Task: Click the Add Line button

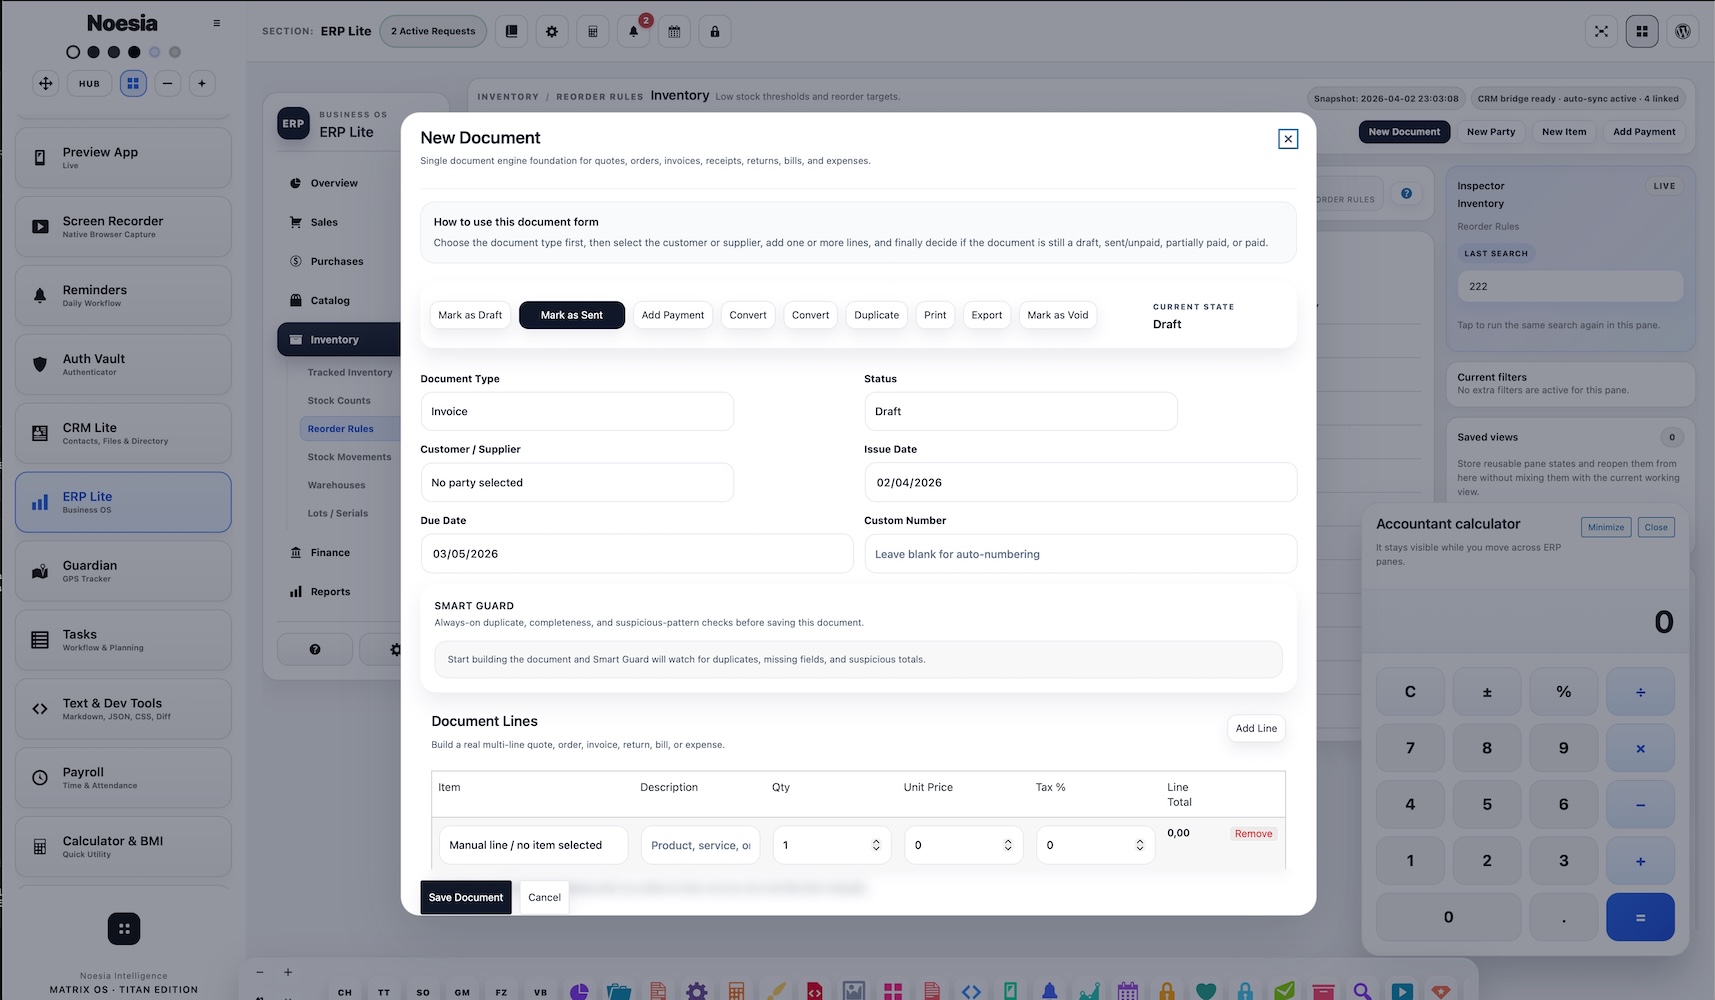Action: [1256, 728]
